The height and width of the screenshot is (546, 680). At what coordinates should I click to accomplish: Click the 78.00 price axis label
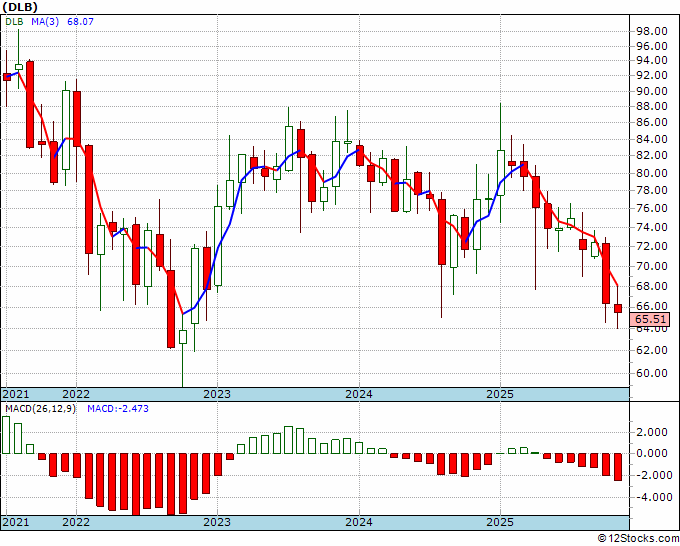pos(651,190)
